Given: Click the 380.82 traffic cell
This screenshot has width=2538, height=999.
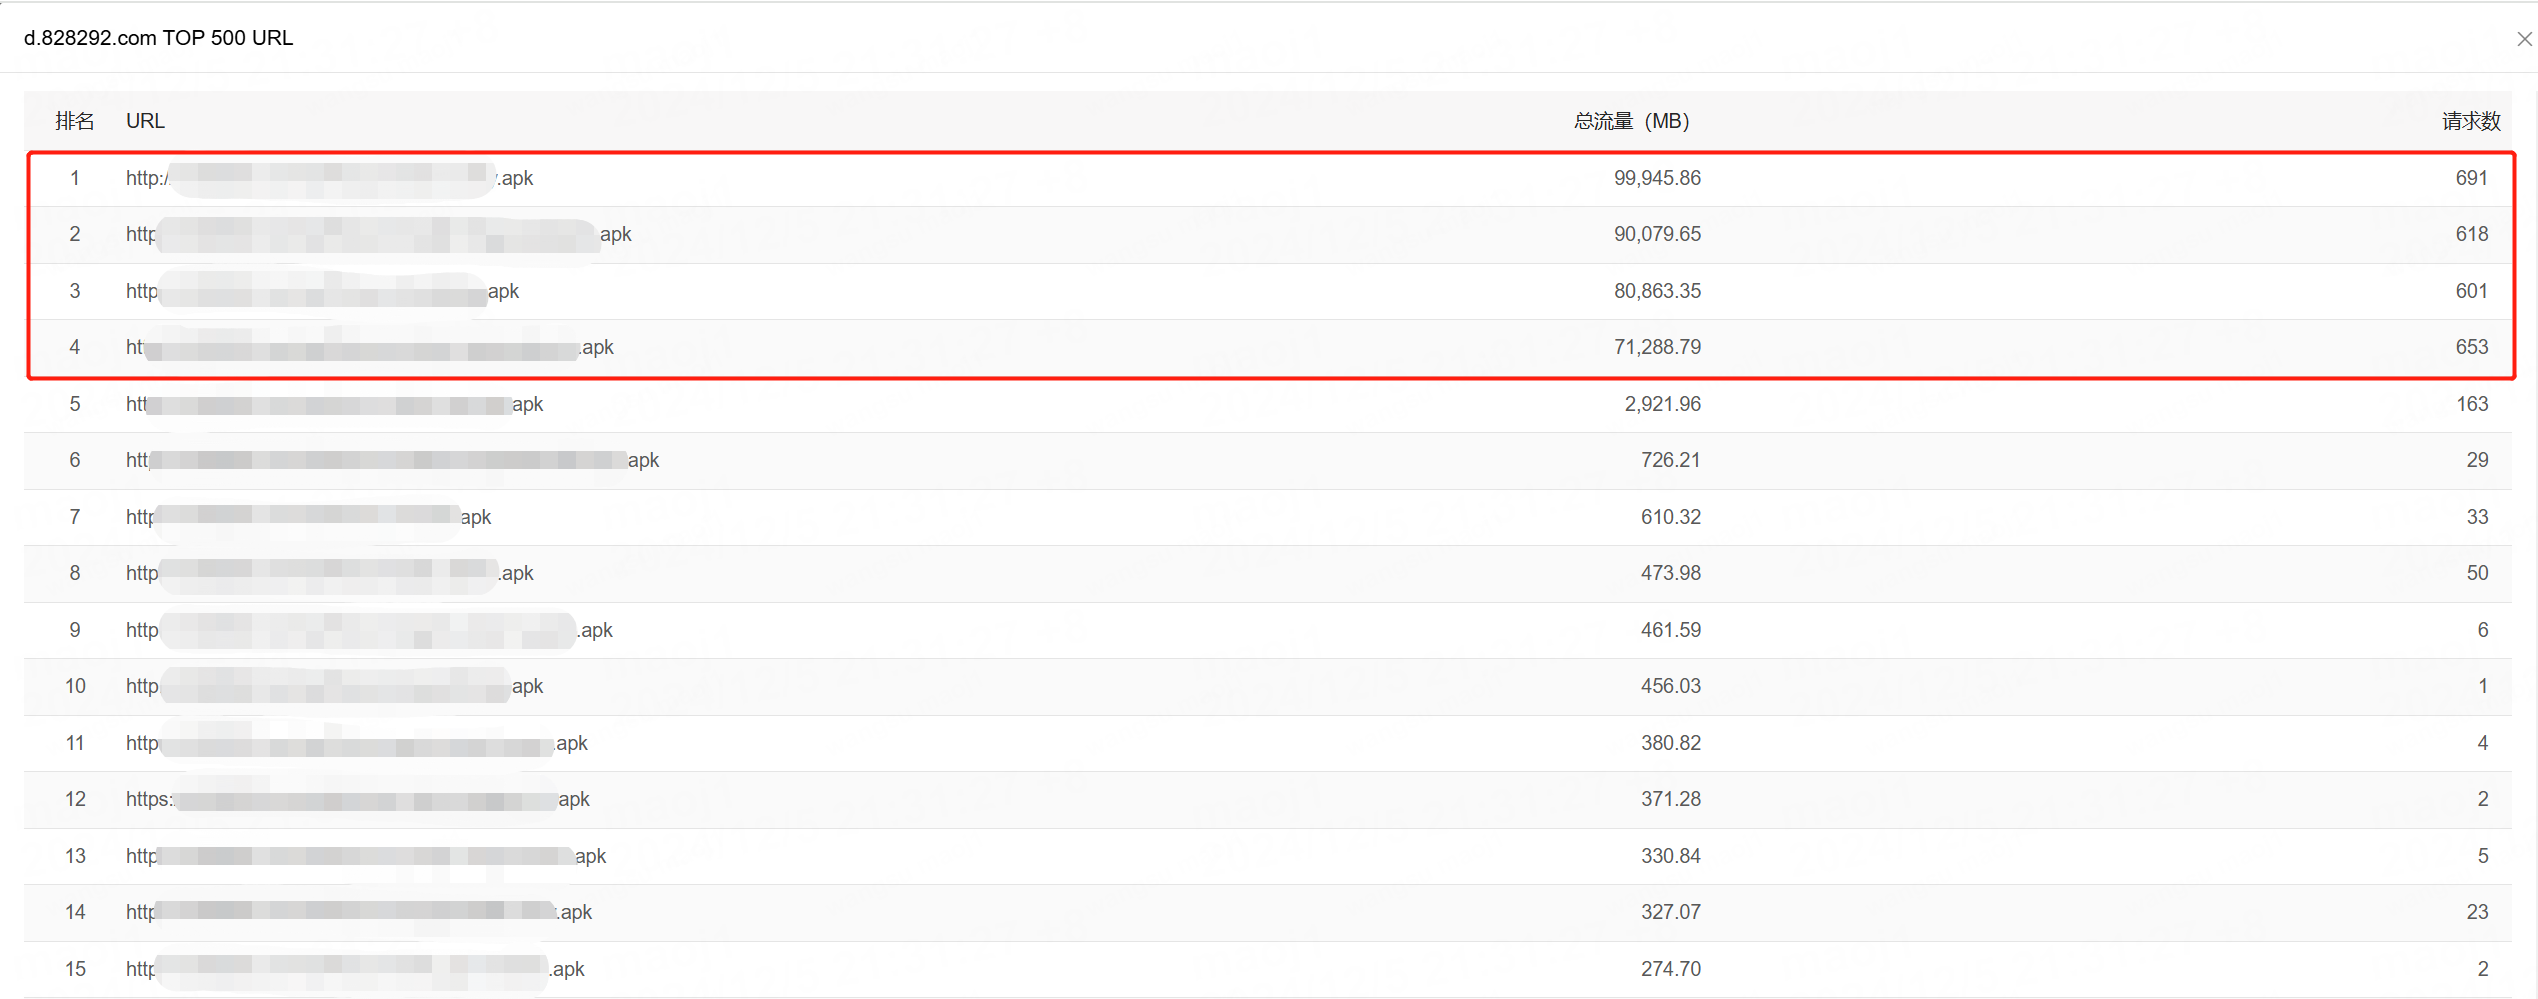Looking at the screenshot, I should point(1670,743).
